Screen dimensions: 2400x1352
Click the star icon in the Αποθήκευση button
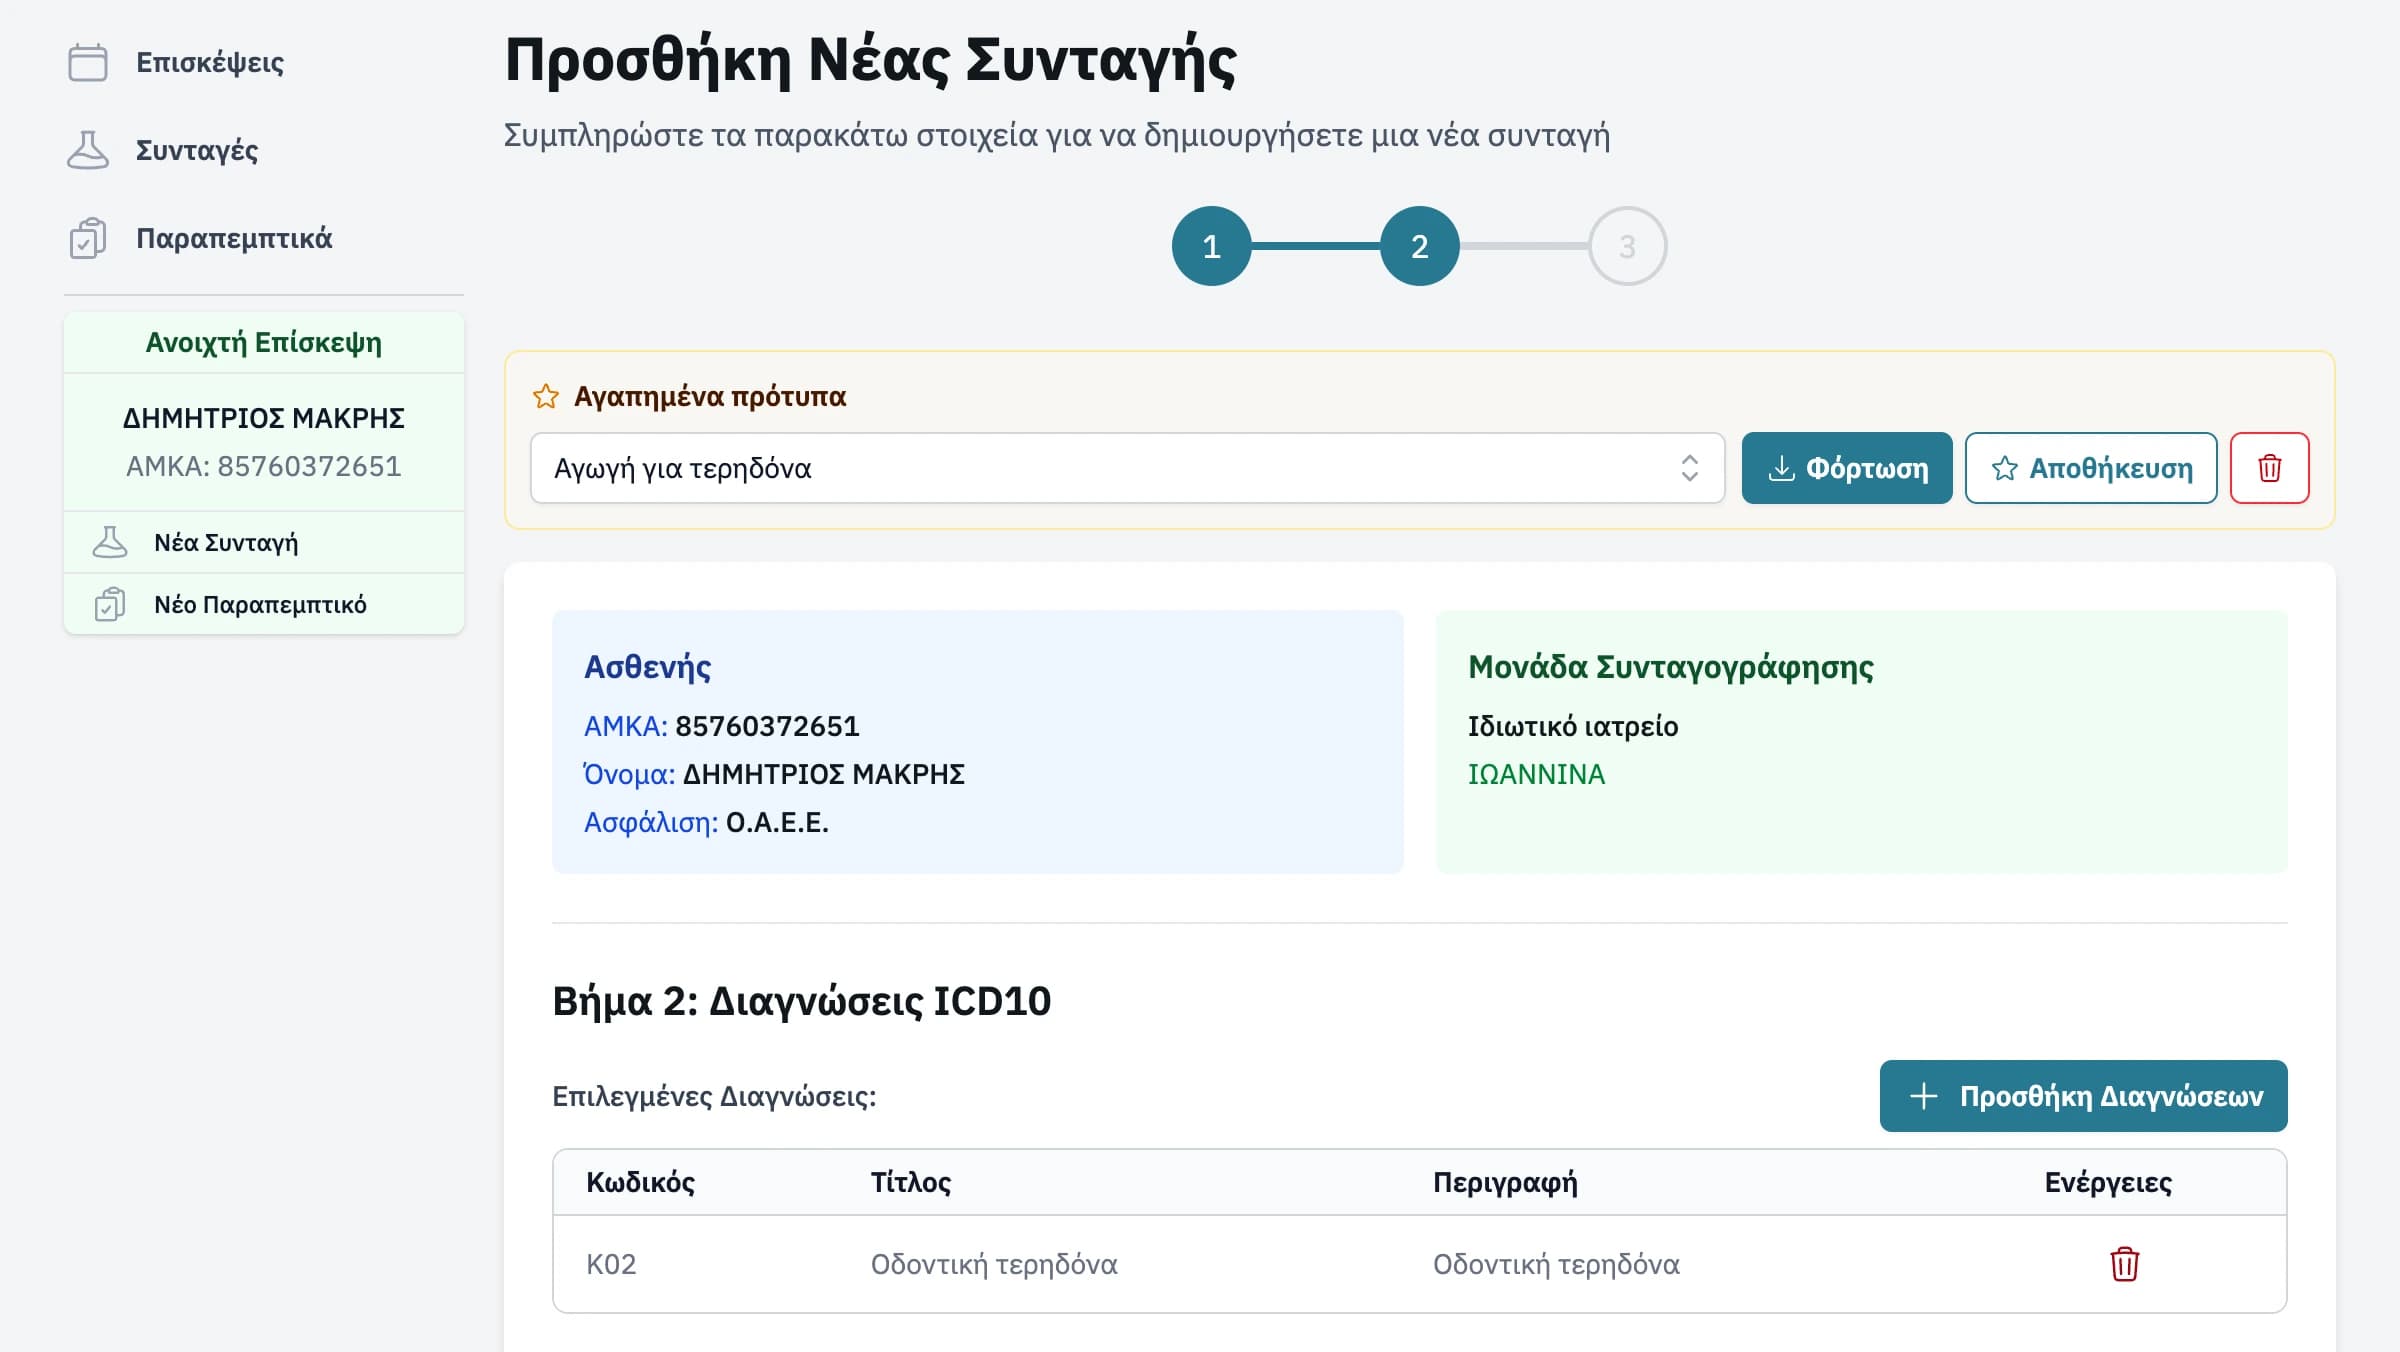click(x=2004, y=468)
